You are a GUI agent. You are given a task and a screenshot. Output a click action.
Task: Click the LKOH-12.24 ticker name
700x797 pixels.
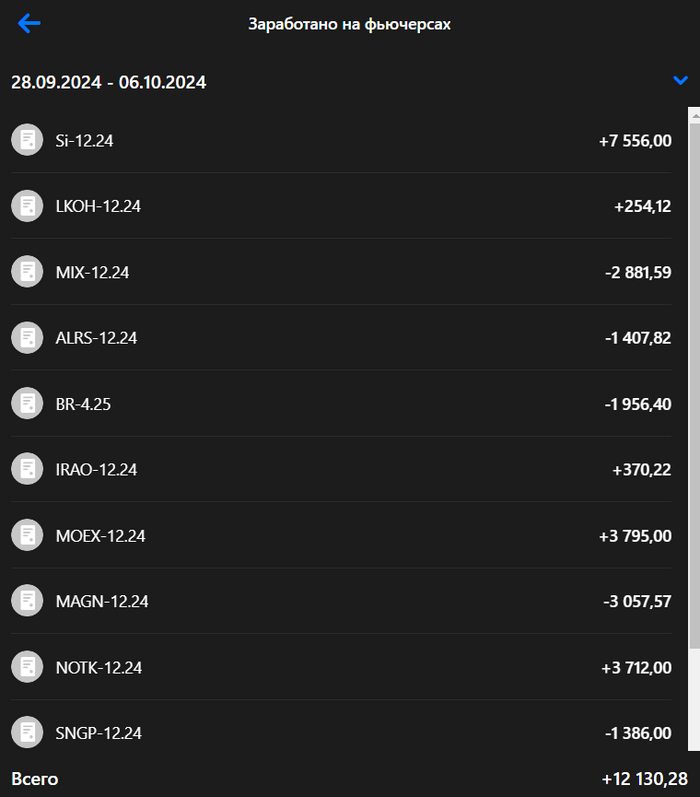(x=98, y=207)
